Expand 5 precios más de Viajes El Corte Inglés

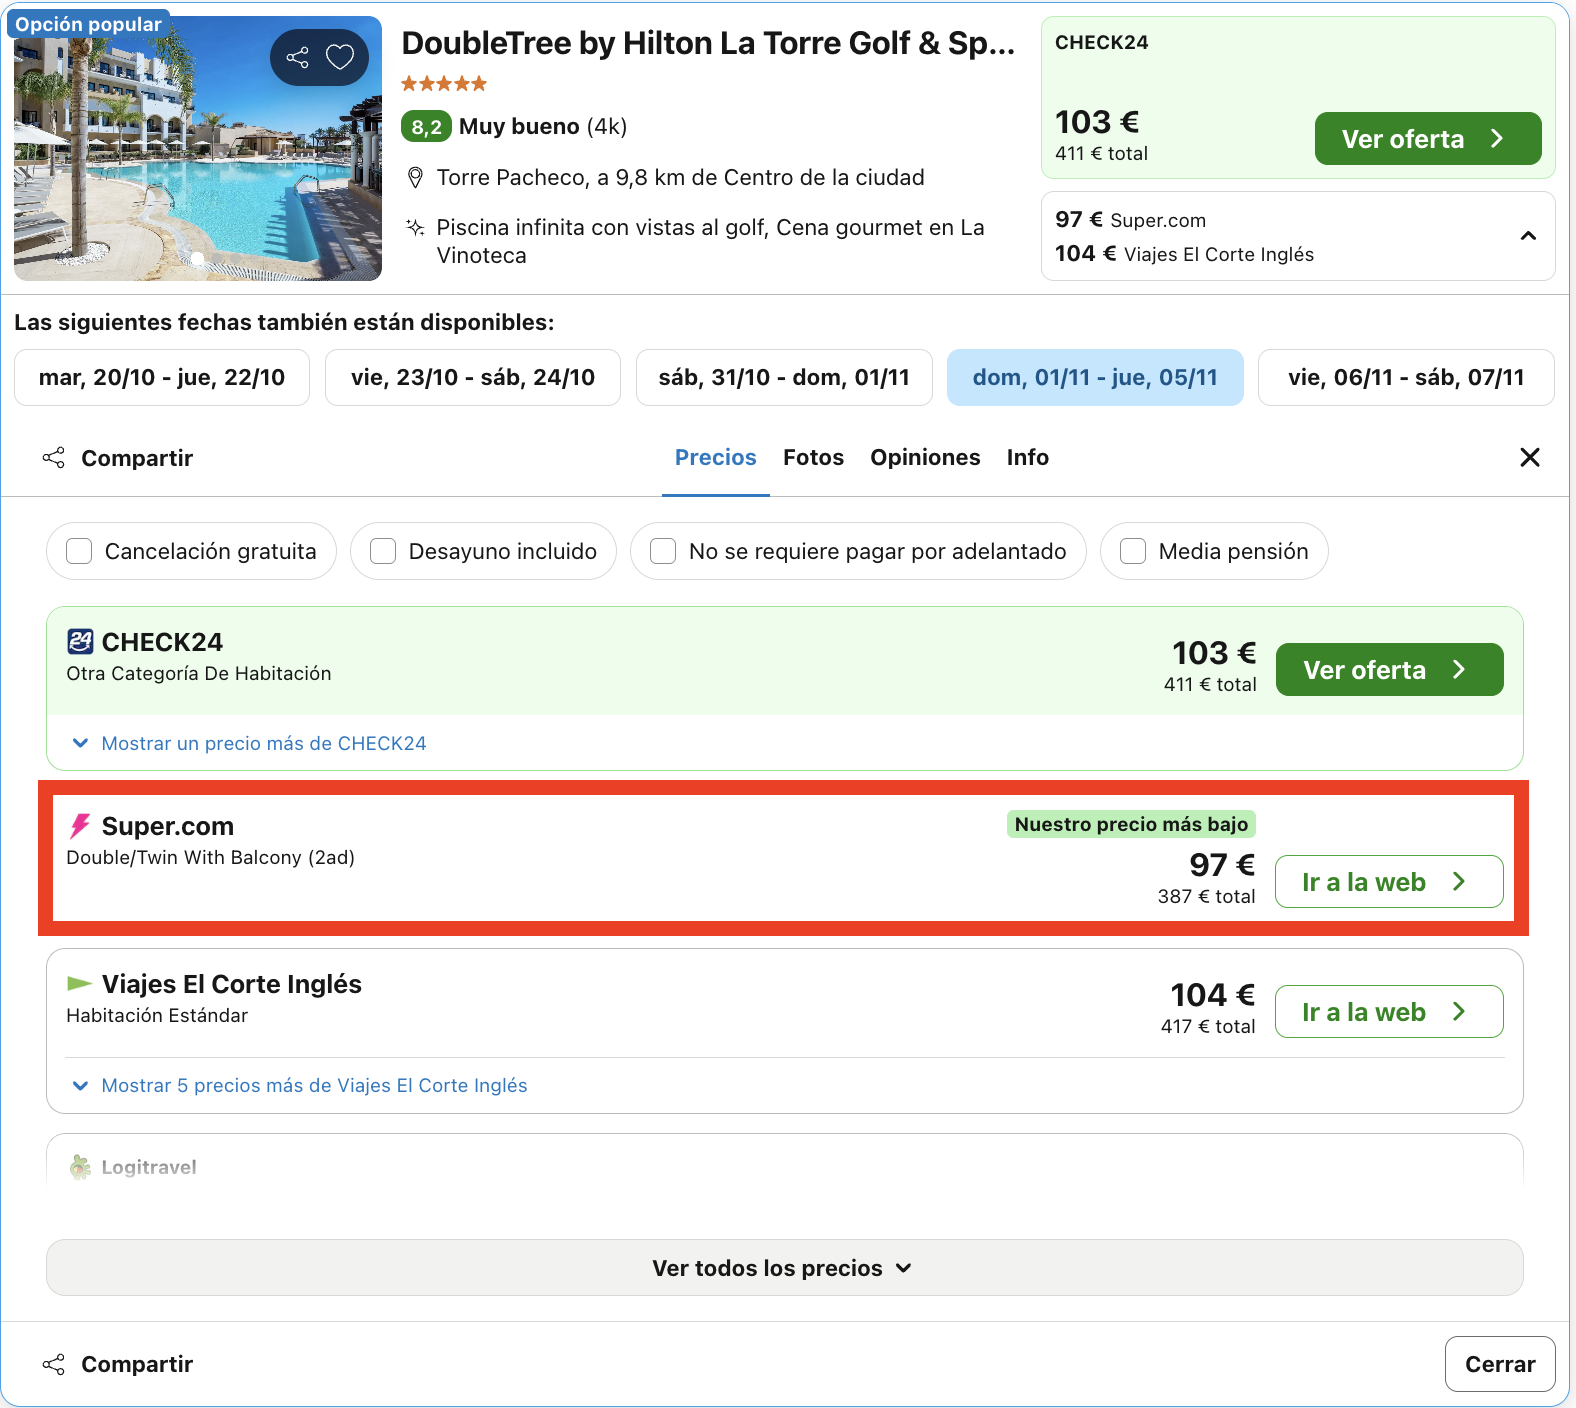pyautogui.click(x=299, y=1085)
